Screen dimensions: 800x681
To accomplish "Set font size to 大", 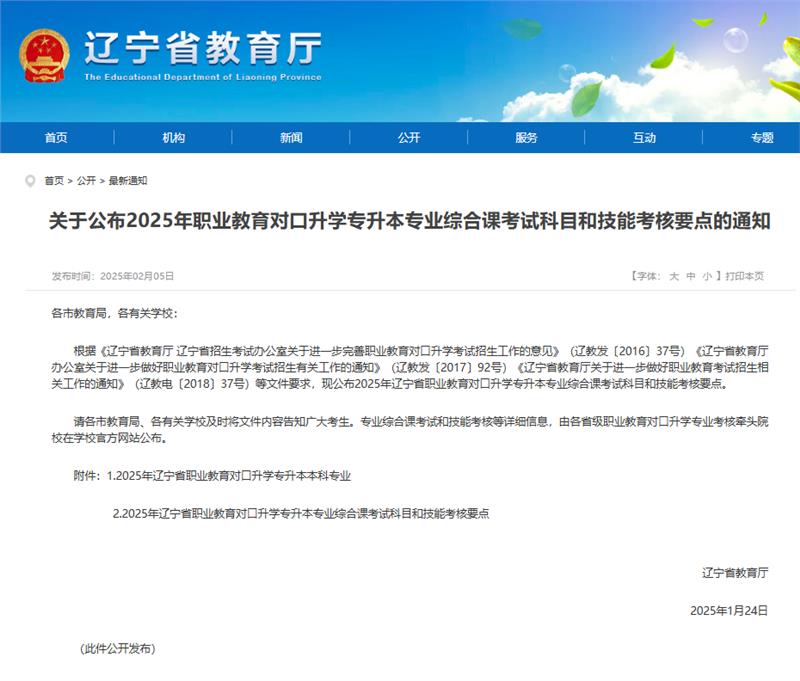I will click(x=674, y=276).
